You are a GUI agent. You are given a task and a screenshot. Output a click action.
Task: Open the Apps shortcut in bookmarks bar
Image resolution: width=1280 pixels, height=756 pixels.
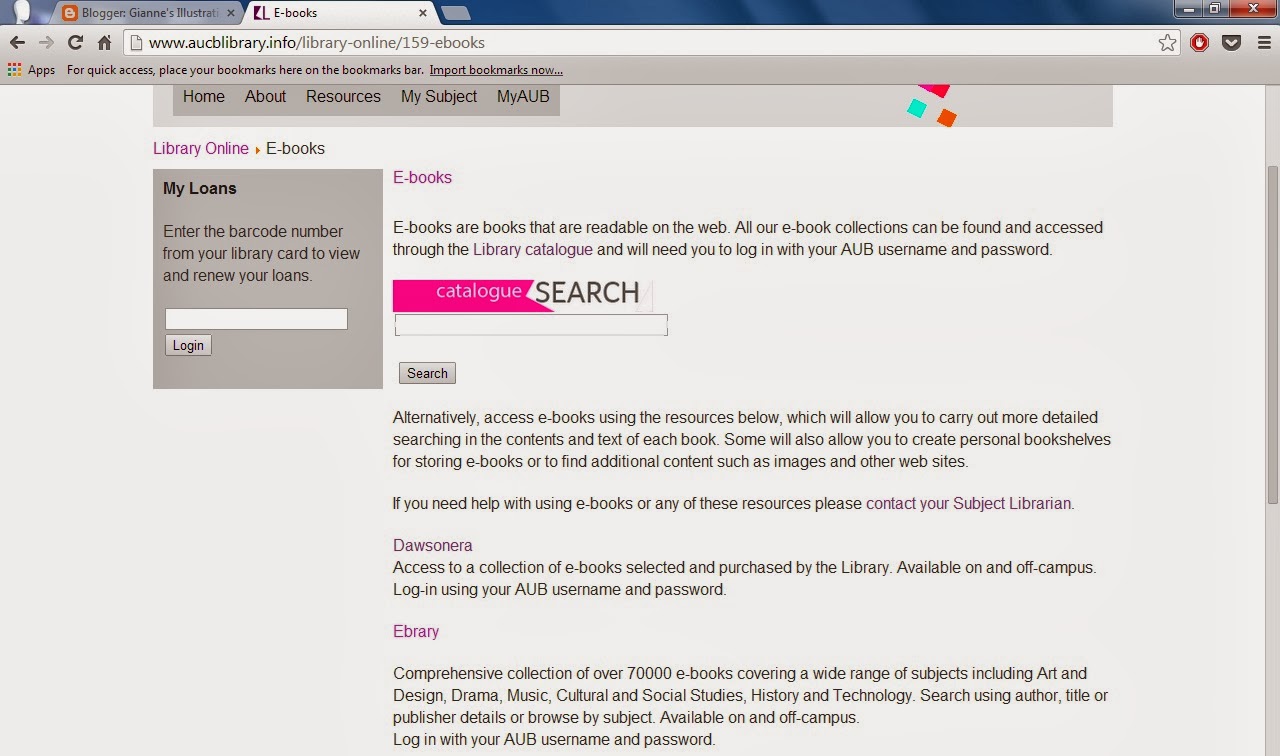[31, 70]
